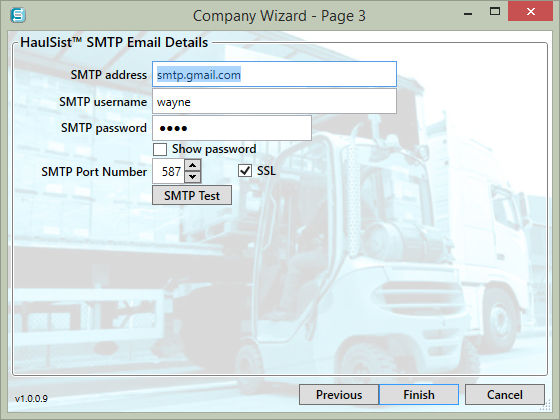
Task: Increase SMTP port number with up arrow
Action: [193, 165]
